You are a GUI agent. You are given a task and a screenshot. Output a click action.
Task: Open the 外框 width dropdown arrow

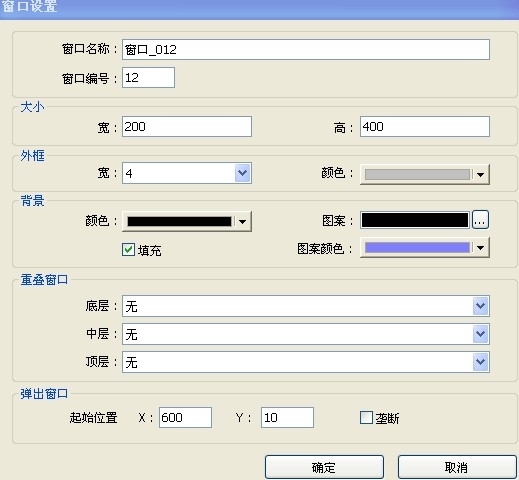click(242, 173)
